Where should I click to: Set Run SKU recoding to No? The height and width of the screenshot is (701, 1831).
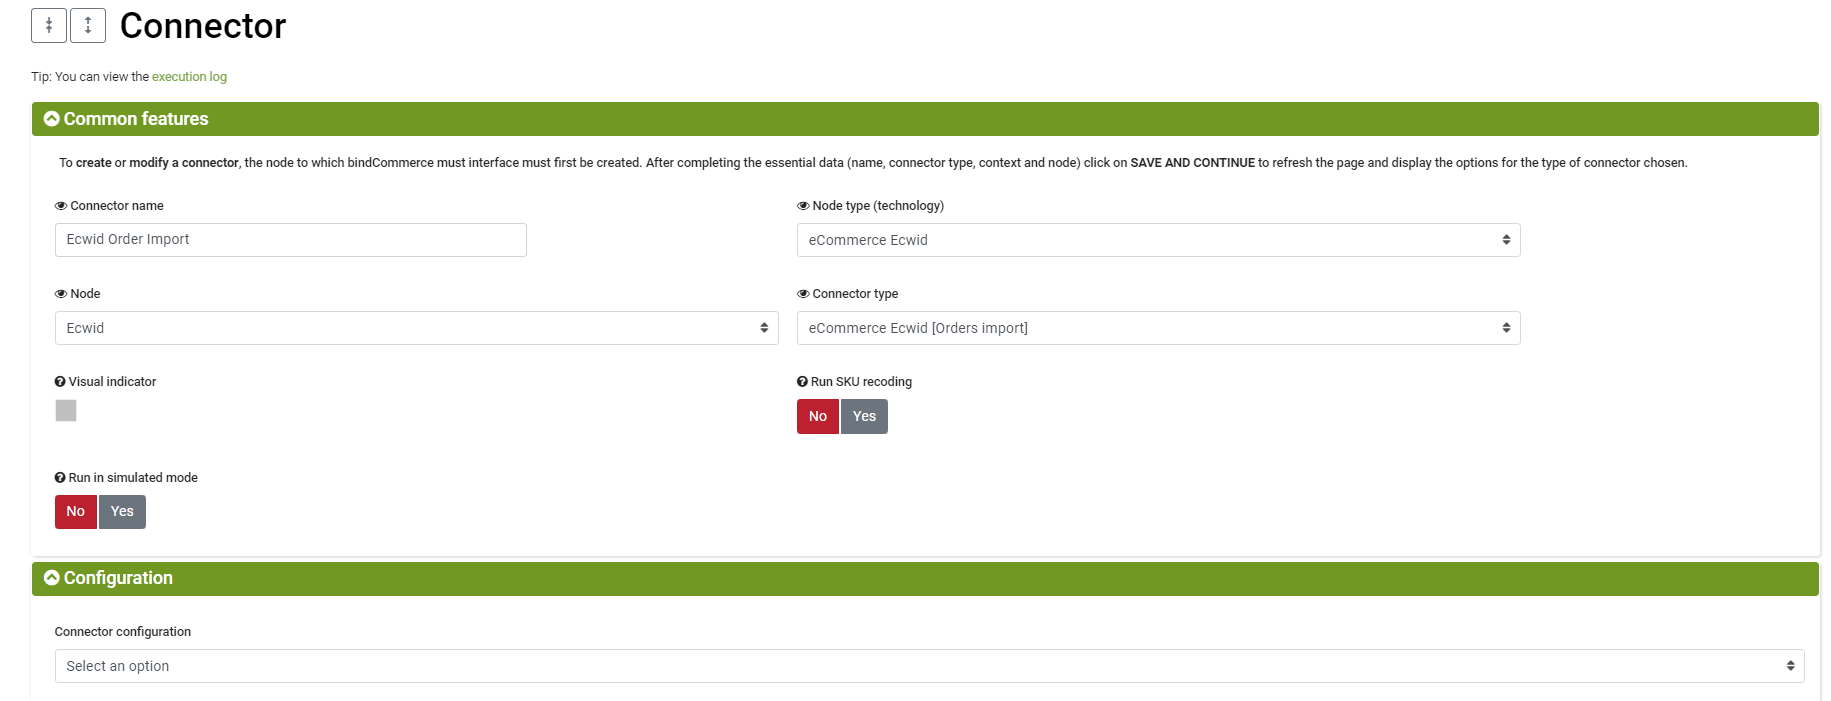(818, 417)
